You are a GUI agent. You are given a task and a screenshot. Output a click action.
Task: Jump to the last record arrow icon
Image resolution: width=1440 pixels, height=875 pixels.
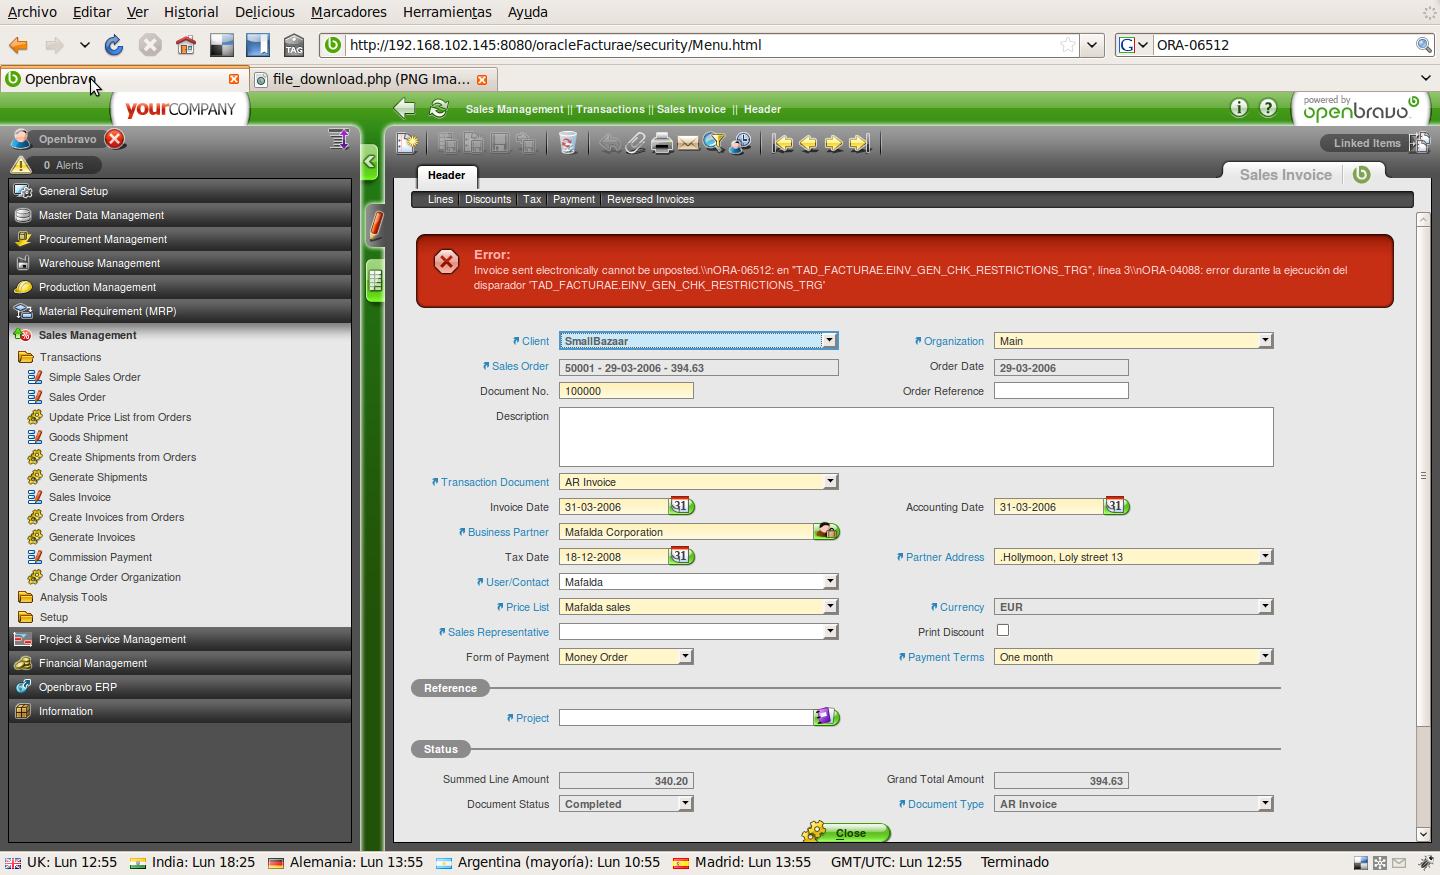[x=860, y=143]
